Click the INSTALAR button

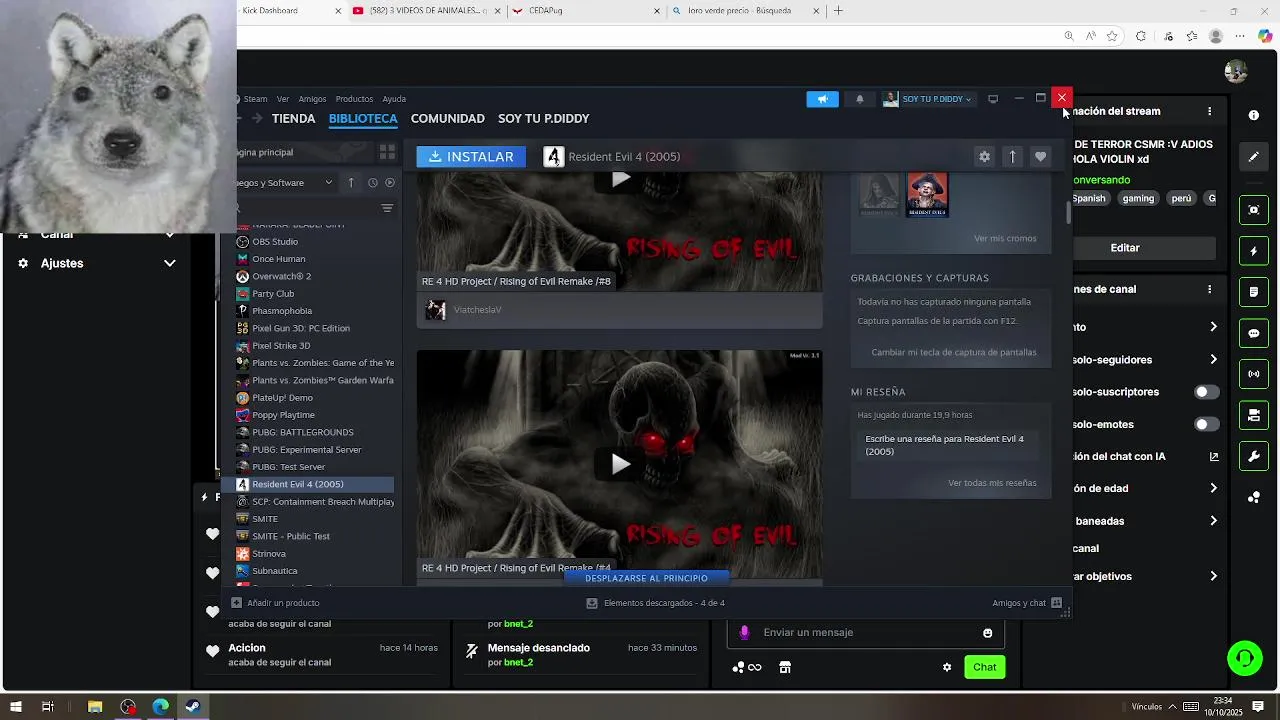tap(471, 157)
